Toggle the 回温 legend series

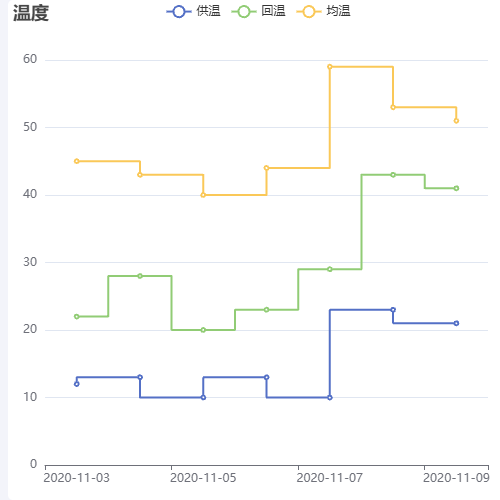pyautogui.click(x=258, y=11)
